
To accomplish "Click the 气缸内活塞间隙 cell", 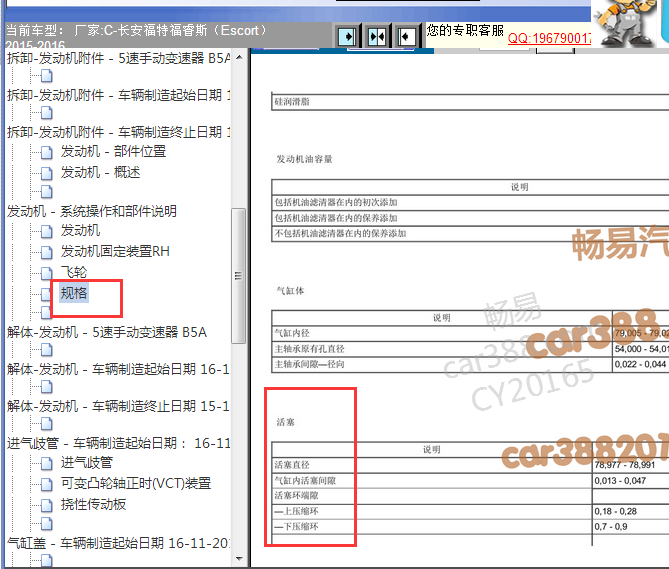I will (432, 481).
